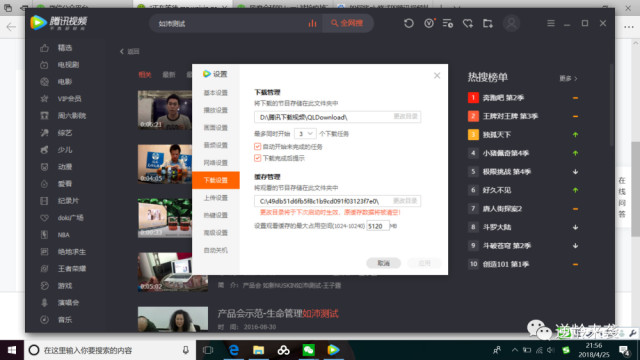Open 奔跑吧 第2季 in hot list
This screenshot has width=640, height=360.
(x=503, y=98)
